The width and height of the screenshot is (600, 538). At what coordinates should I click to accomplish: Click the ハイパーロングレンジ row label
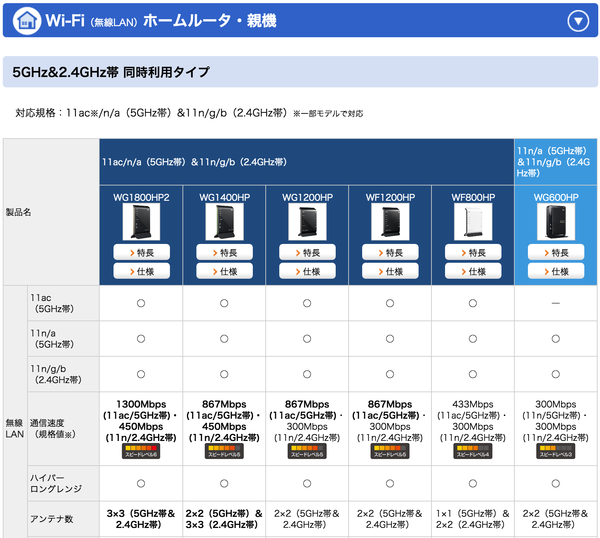click(64, 483)
